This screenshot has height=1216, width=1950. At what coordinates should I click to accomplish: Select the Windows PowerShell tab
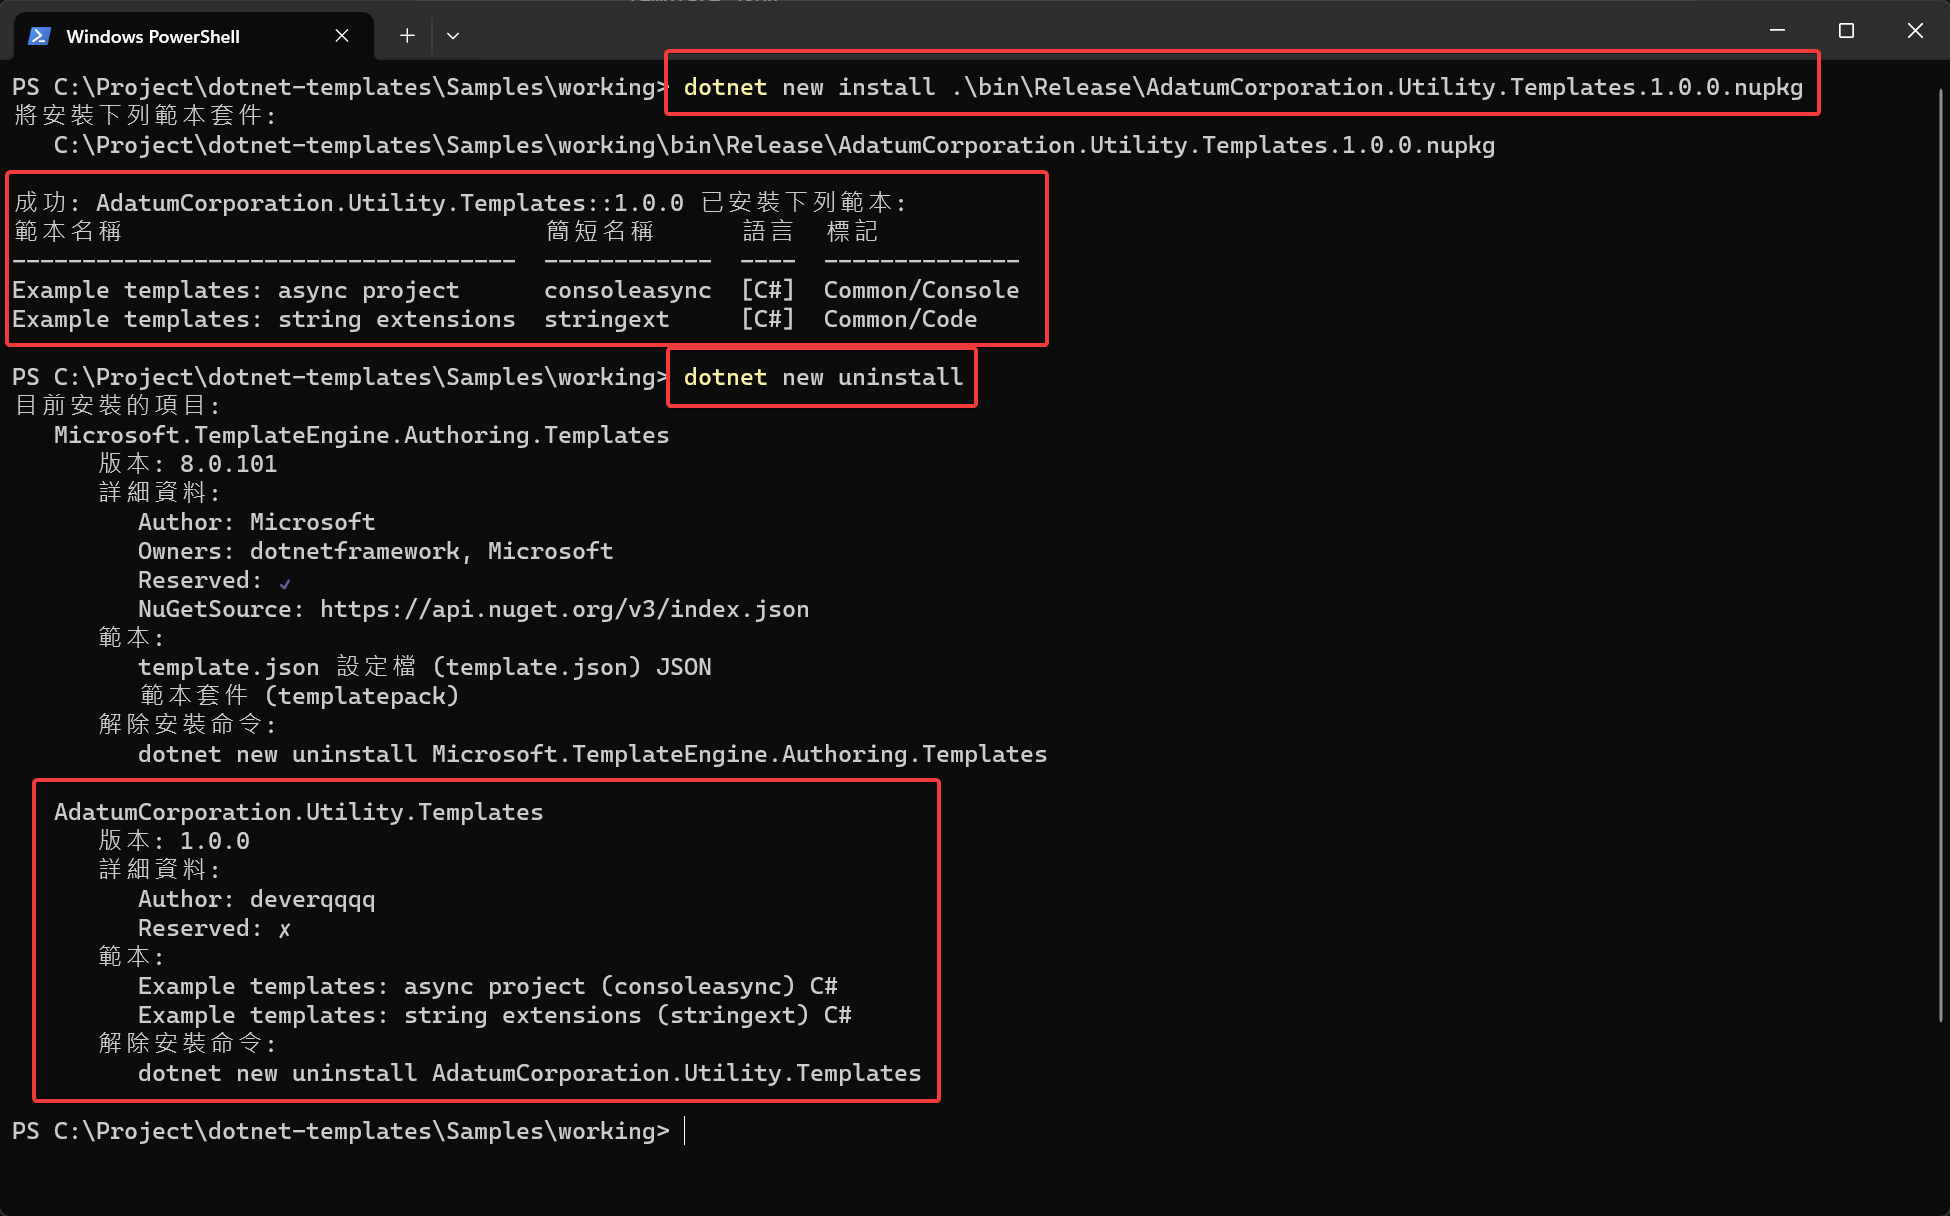(x=193, y=36)
